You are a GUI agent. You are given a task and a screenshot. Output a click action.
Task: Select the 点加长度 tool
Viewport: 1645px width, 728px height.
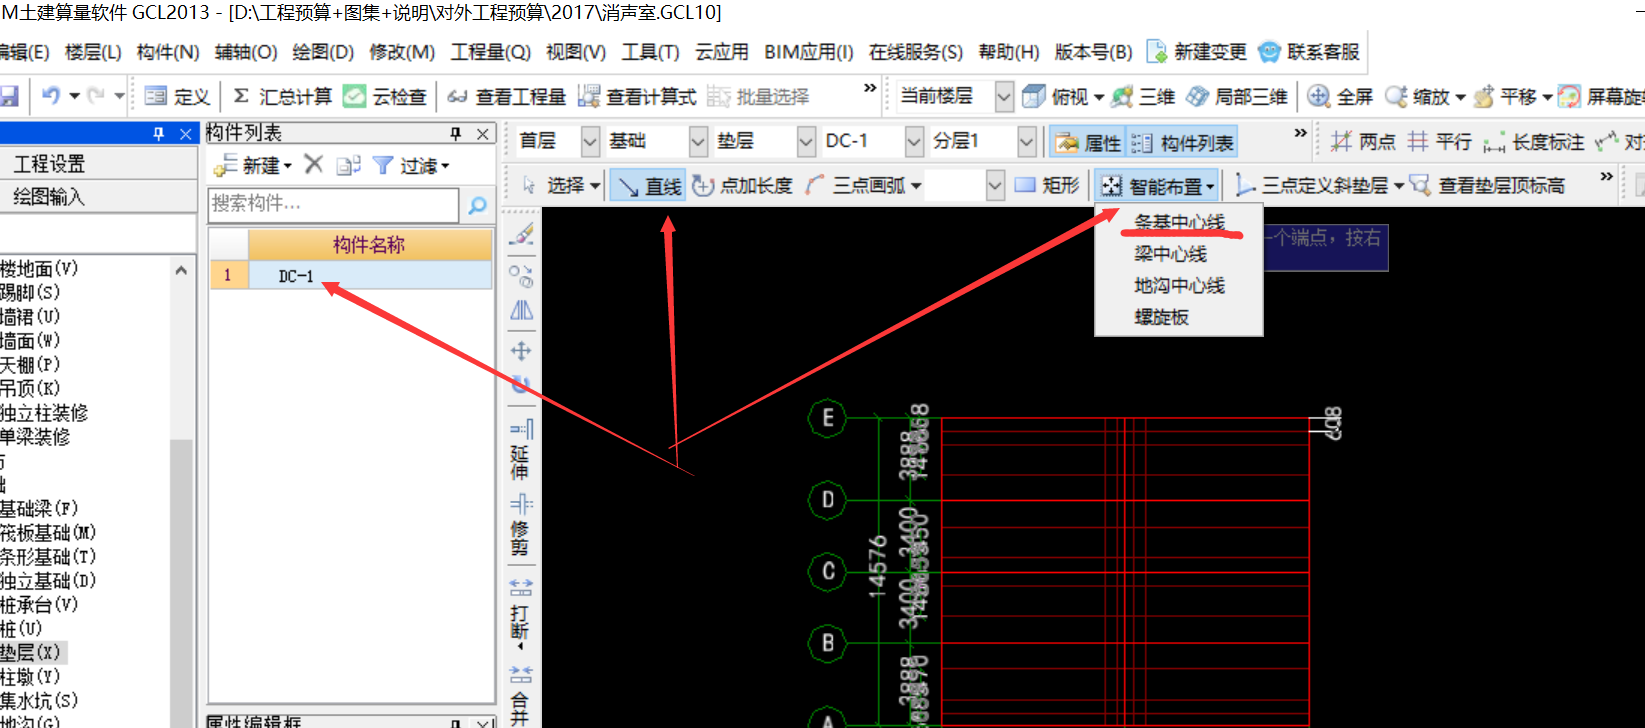click(x=743, y=185)
